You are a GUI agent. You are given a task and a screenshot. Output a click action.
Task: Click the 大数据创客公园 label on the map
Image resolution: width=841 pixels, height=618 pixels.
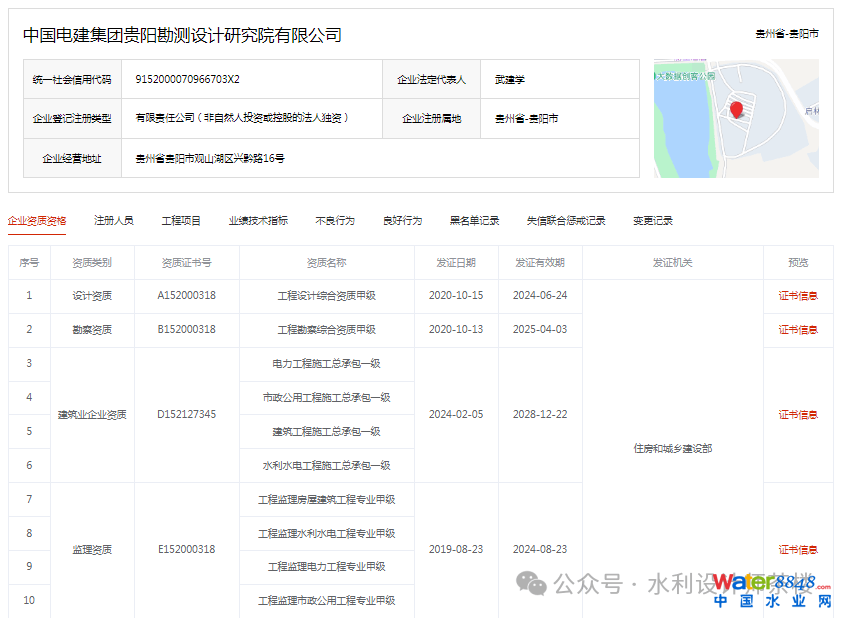pos(686,75)
